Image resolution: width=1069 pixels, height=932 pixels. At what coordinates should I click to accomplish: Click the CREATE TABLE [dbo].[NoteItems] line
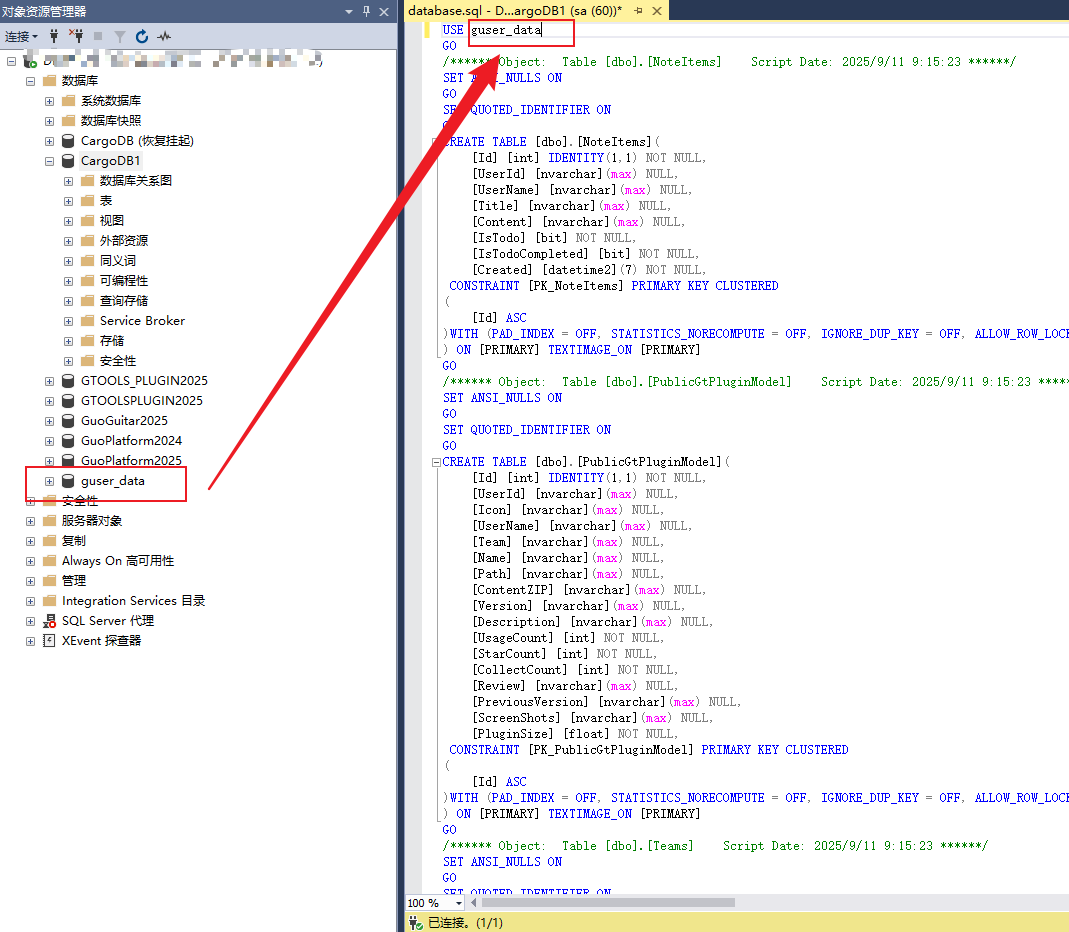551,142
